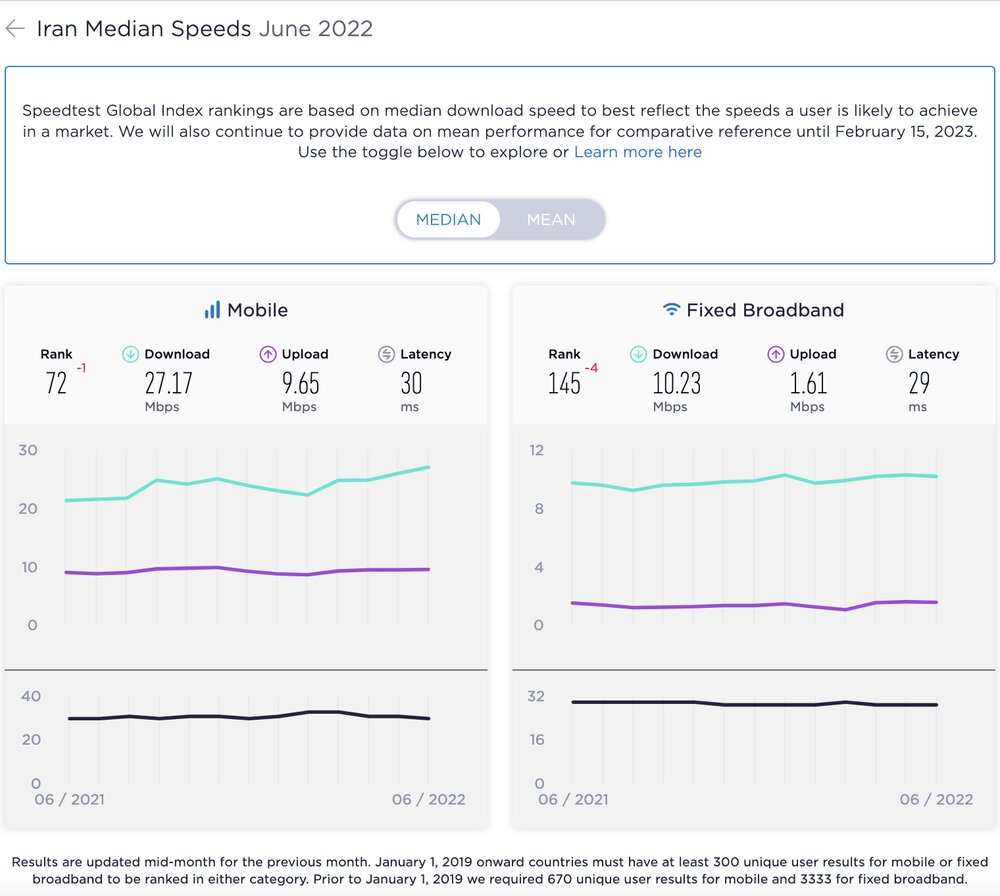Click the Mobile download speed 27.17
1000x896 pixels.
coord(169,383)
